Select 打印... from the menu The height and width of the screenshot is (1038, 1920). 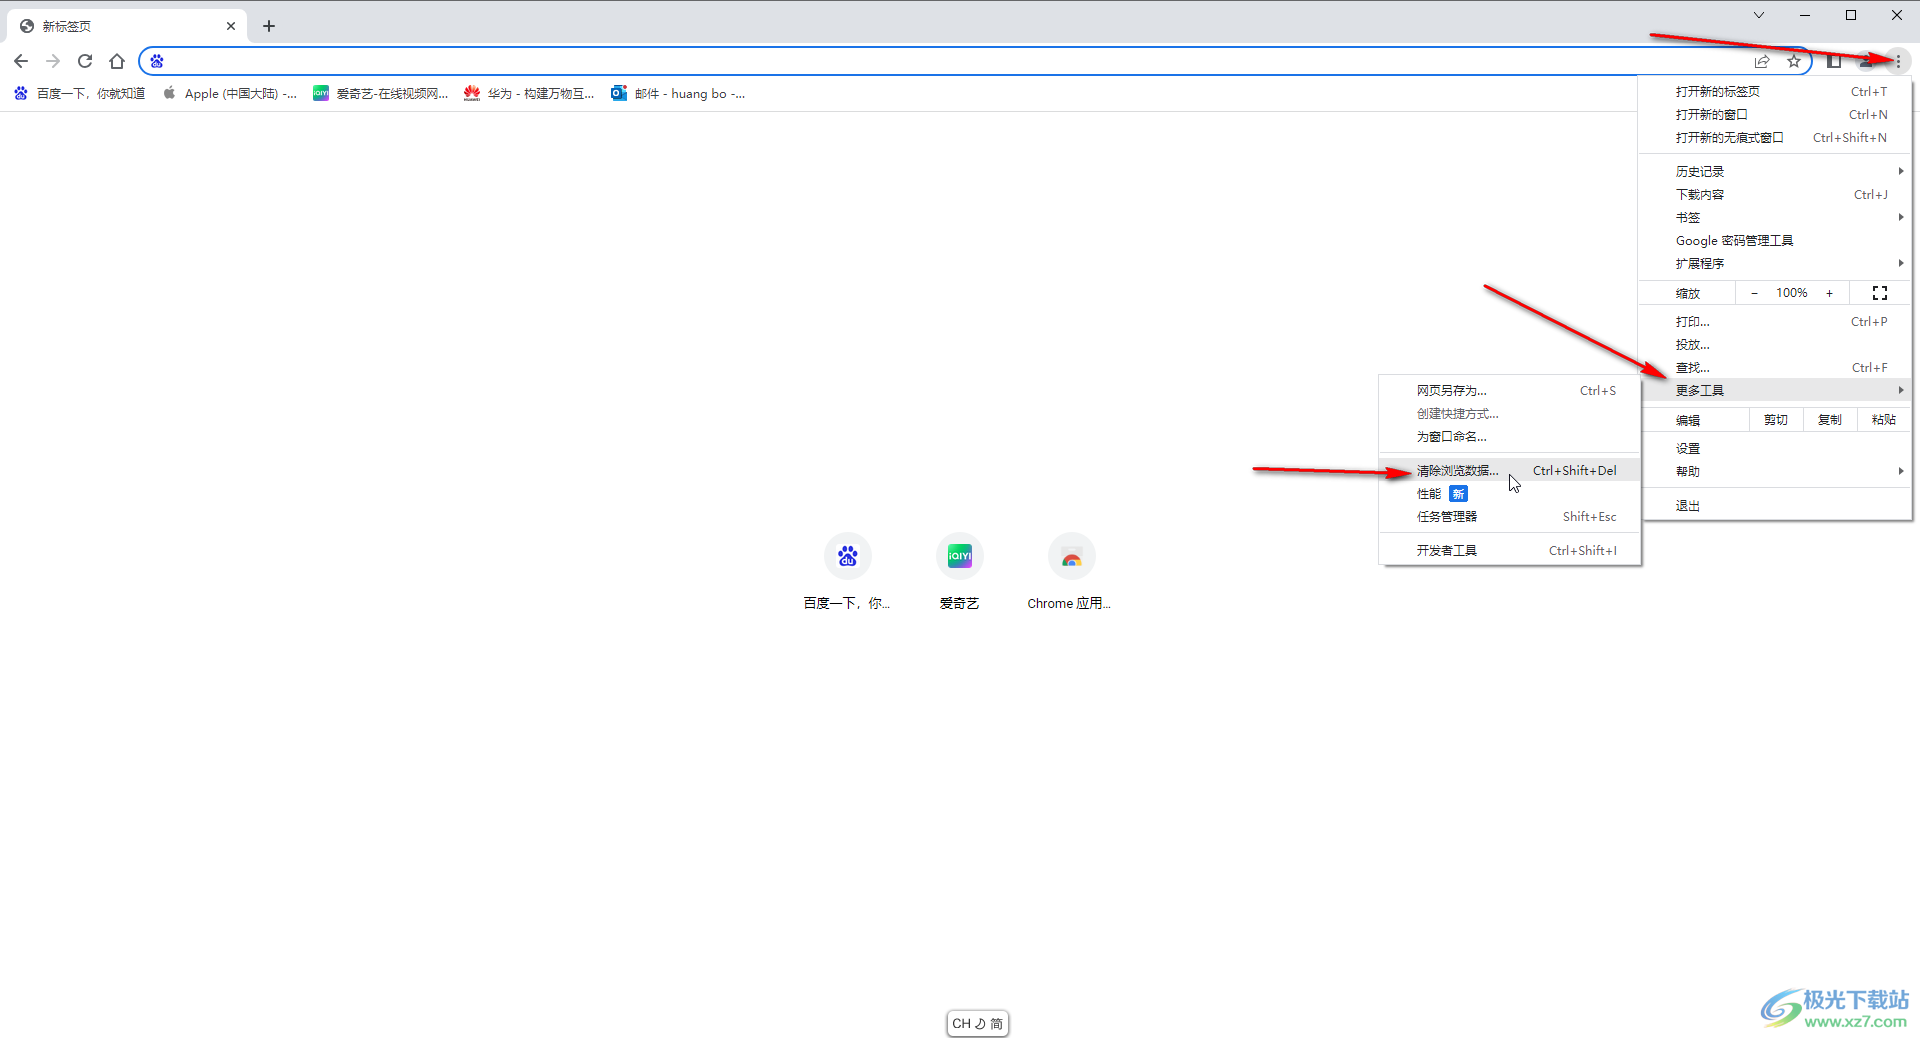coord(1775,321)
